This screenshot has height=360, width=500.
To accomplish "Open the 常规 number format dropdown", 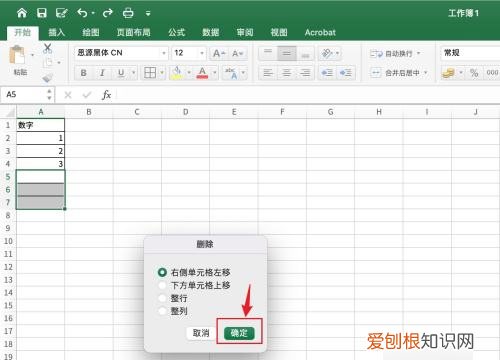I will 470,53.
